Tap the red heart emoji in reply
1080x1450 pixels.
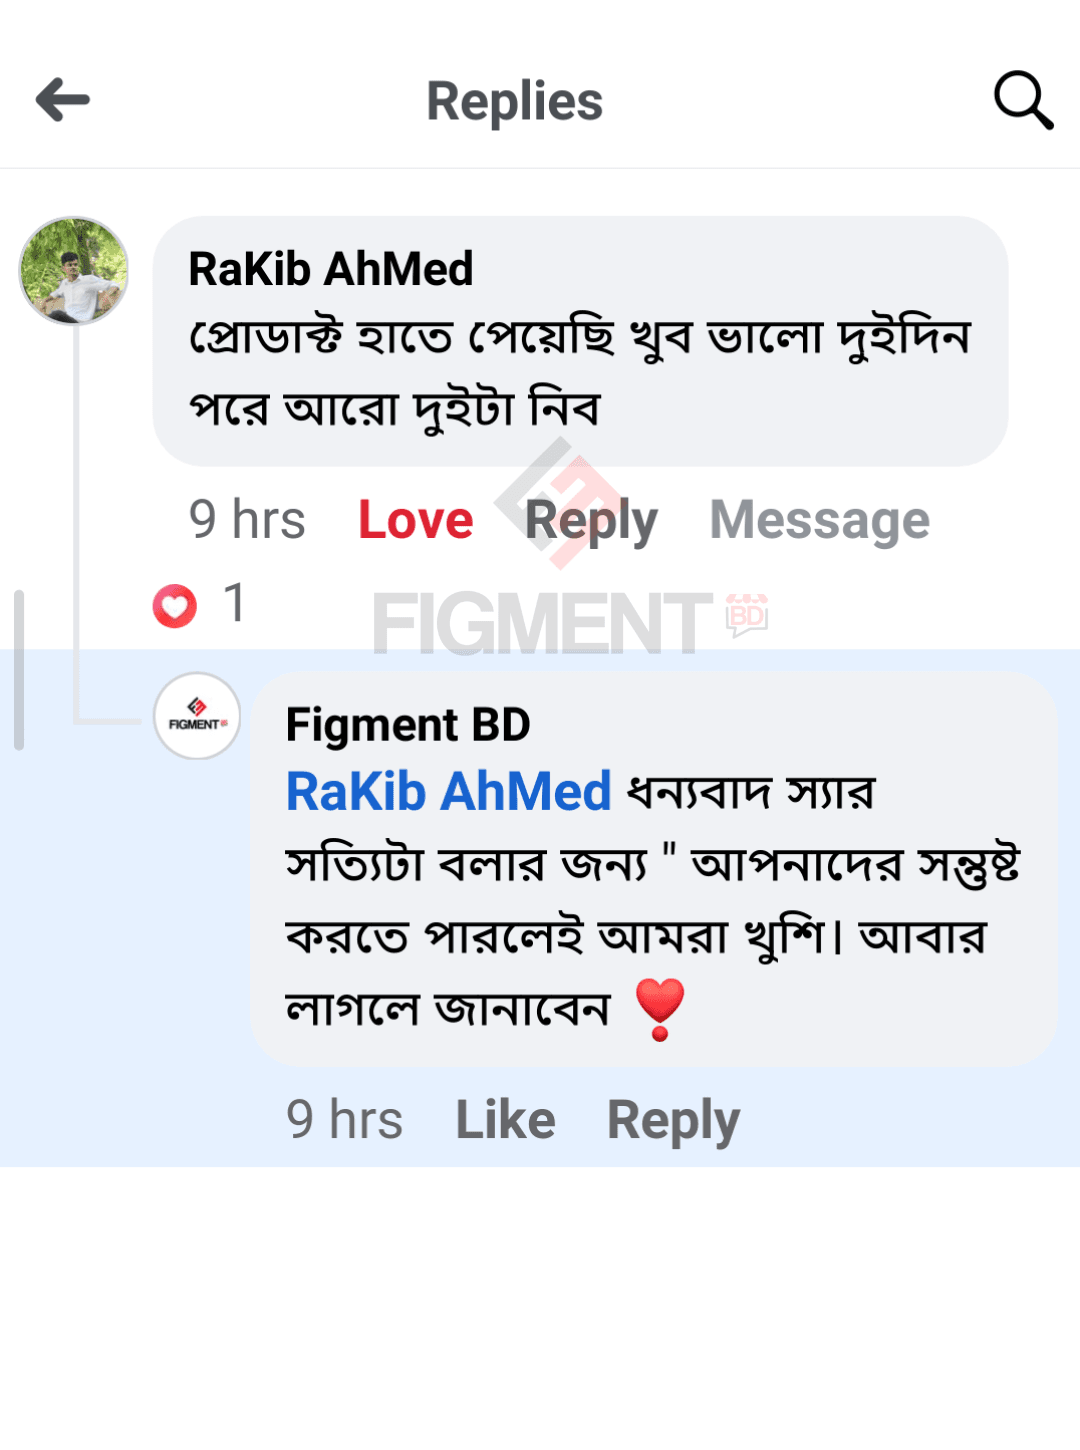click(659, 1008)
